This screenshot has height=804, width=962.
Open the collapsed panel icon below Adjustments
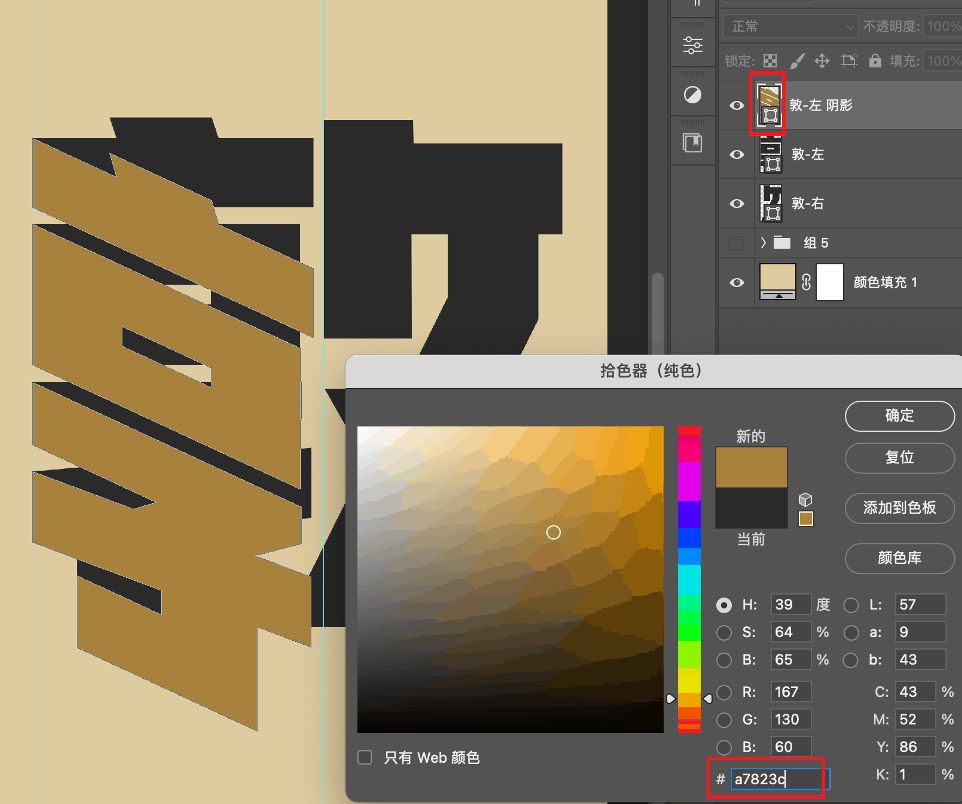point(693,143)
